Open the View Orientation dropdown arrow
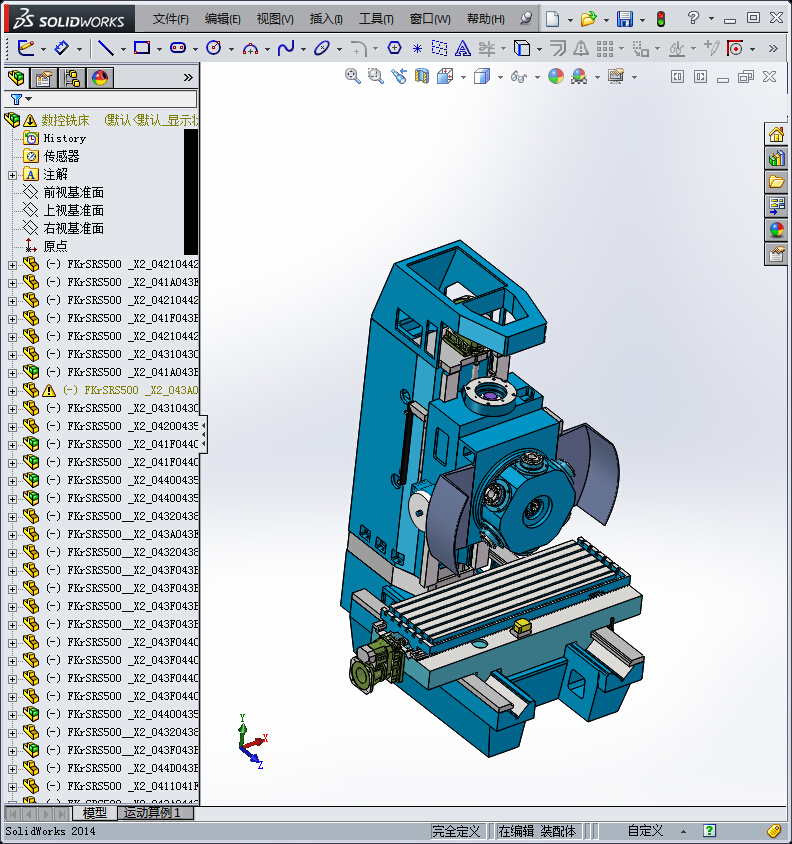 pyautogui.click(x=463, y=77)
